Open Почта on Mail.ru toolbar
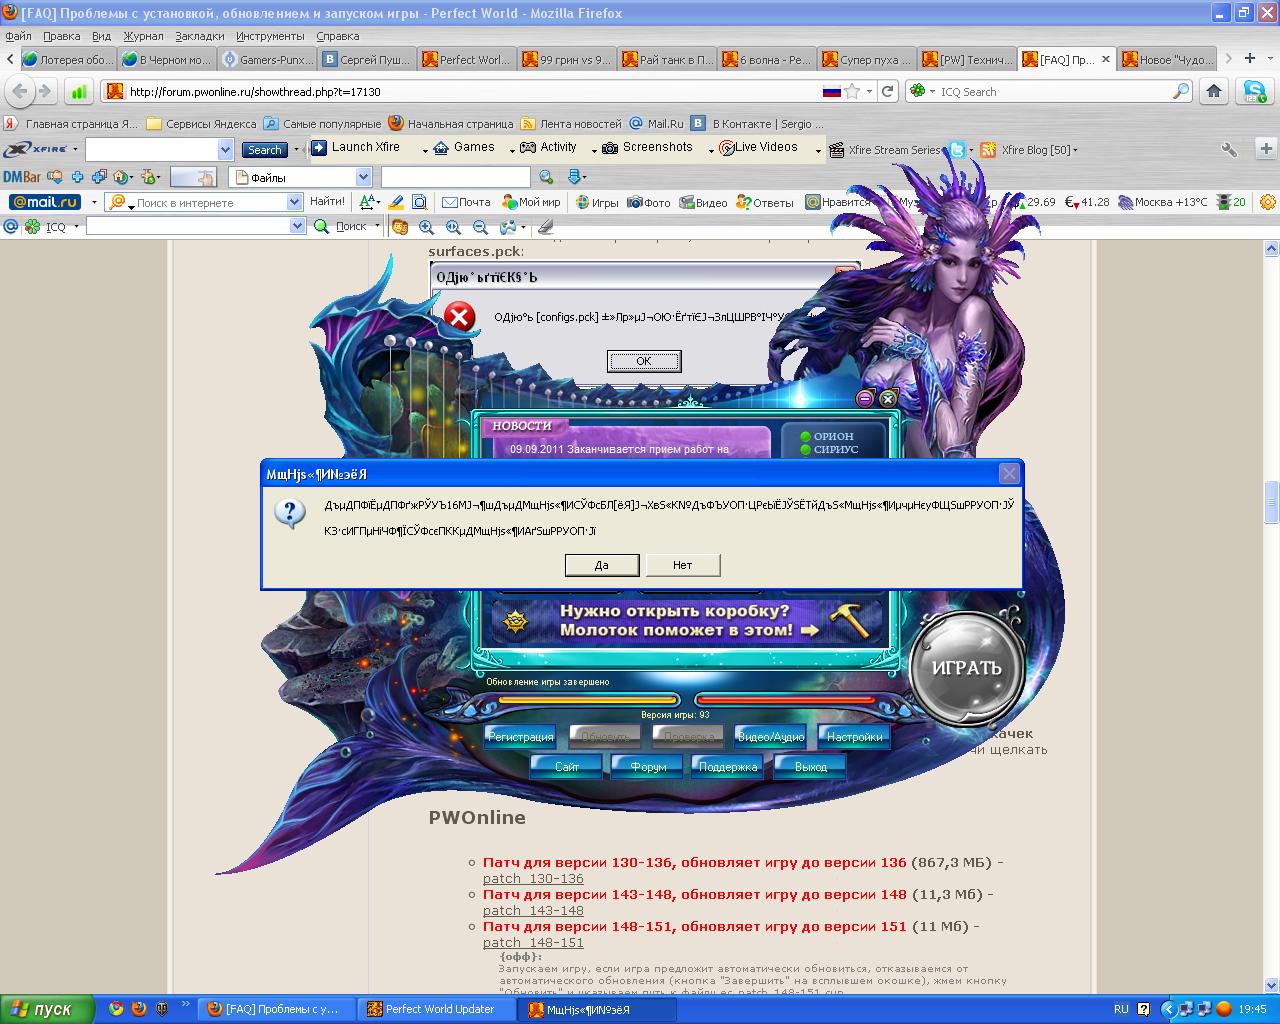Viewport: 1280px width, 1024px height. coord(466,202)
